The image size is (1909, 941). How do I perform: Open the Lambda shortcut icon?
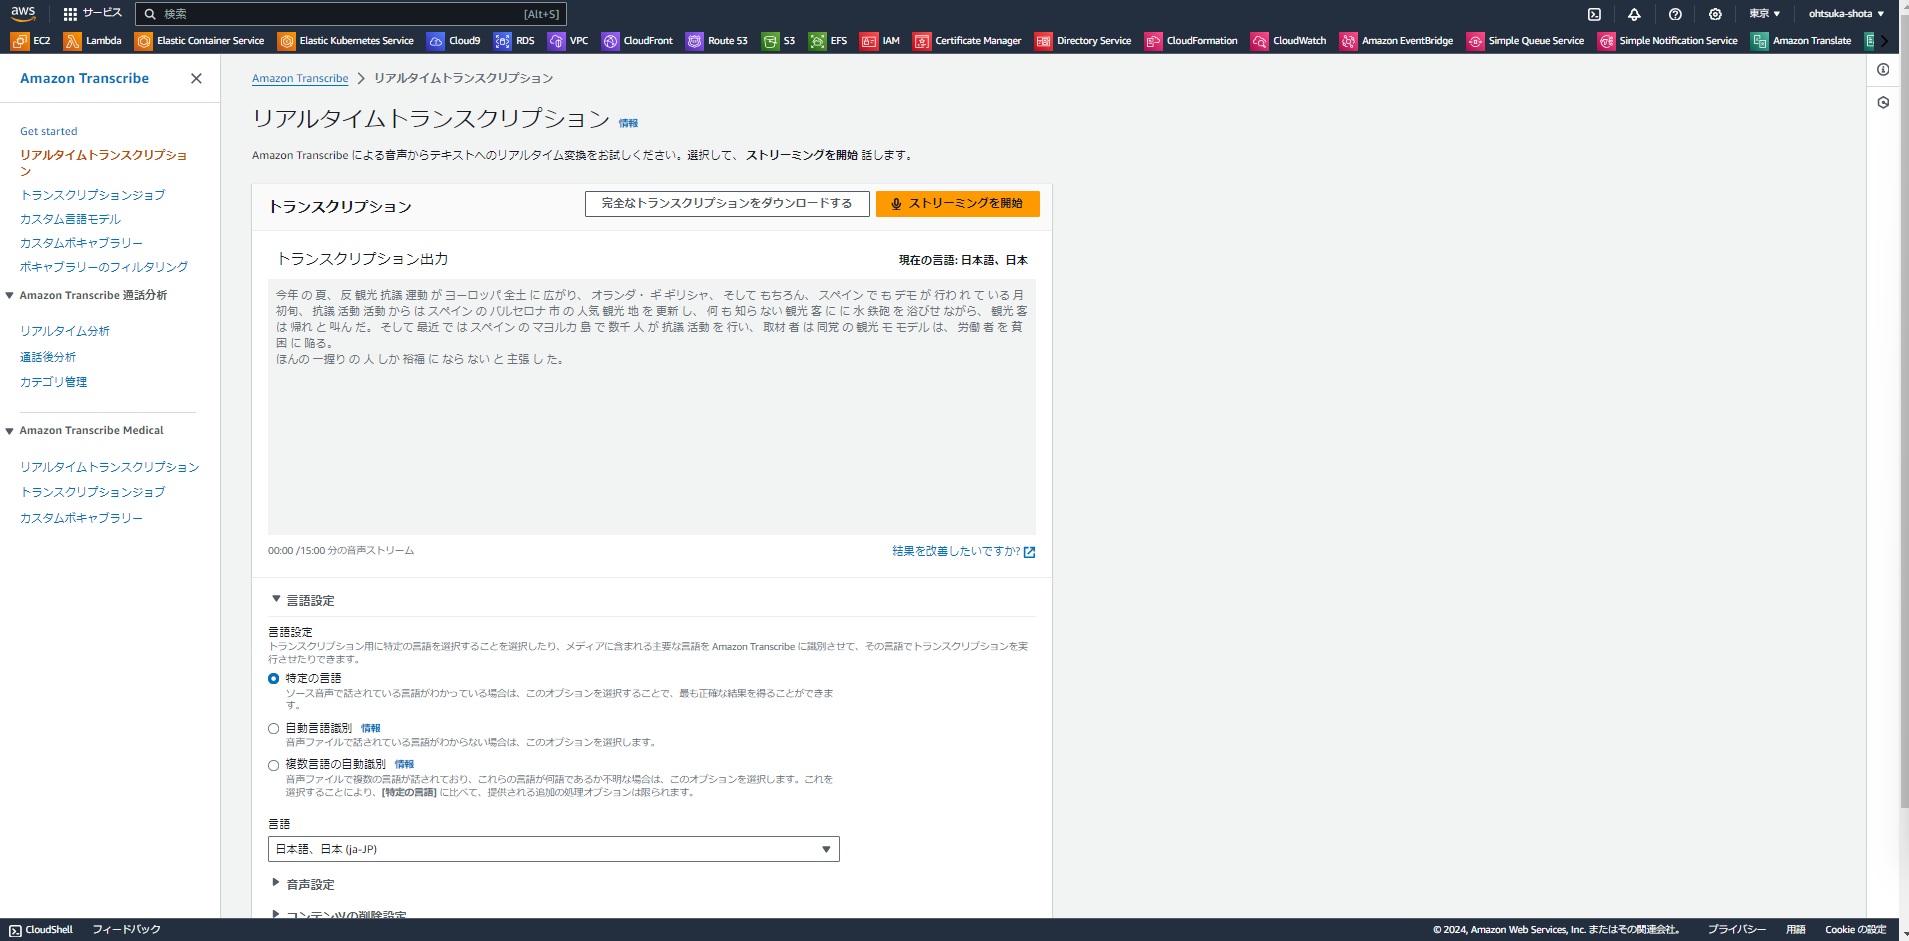pos(72,41)
